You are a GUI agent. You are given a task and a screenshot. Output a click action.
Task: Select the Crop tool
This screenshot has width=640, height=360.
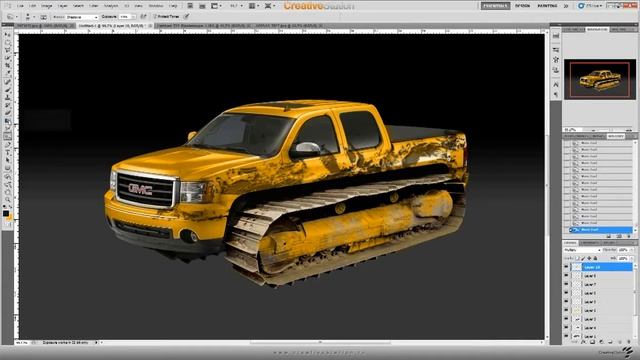[x=7, y=65]
